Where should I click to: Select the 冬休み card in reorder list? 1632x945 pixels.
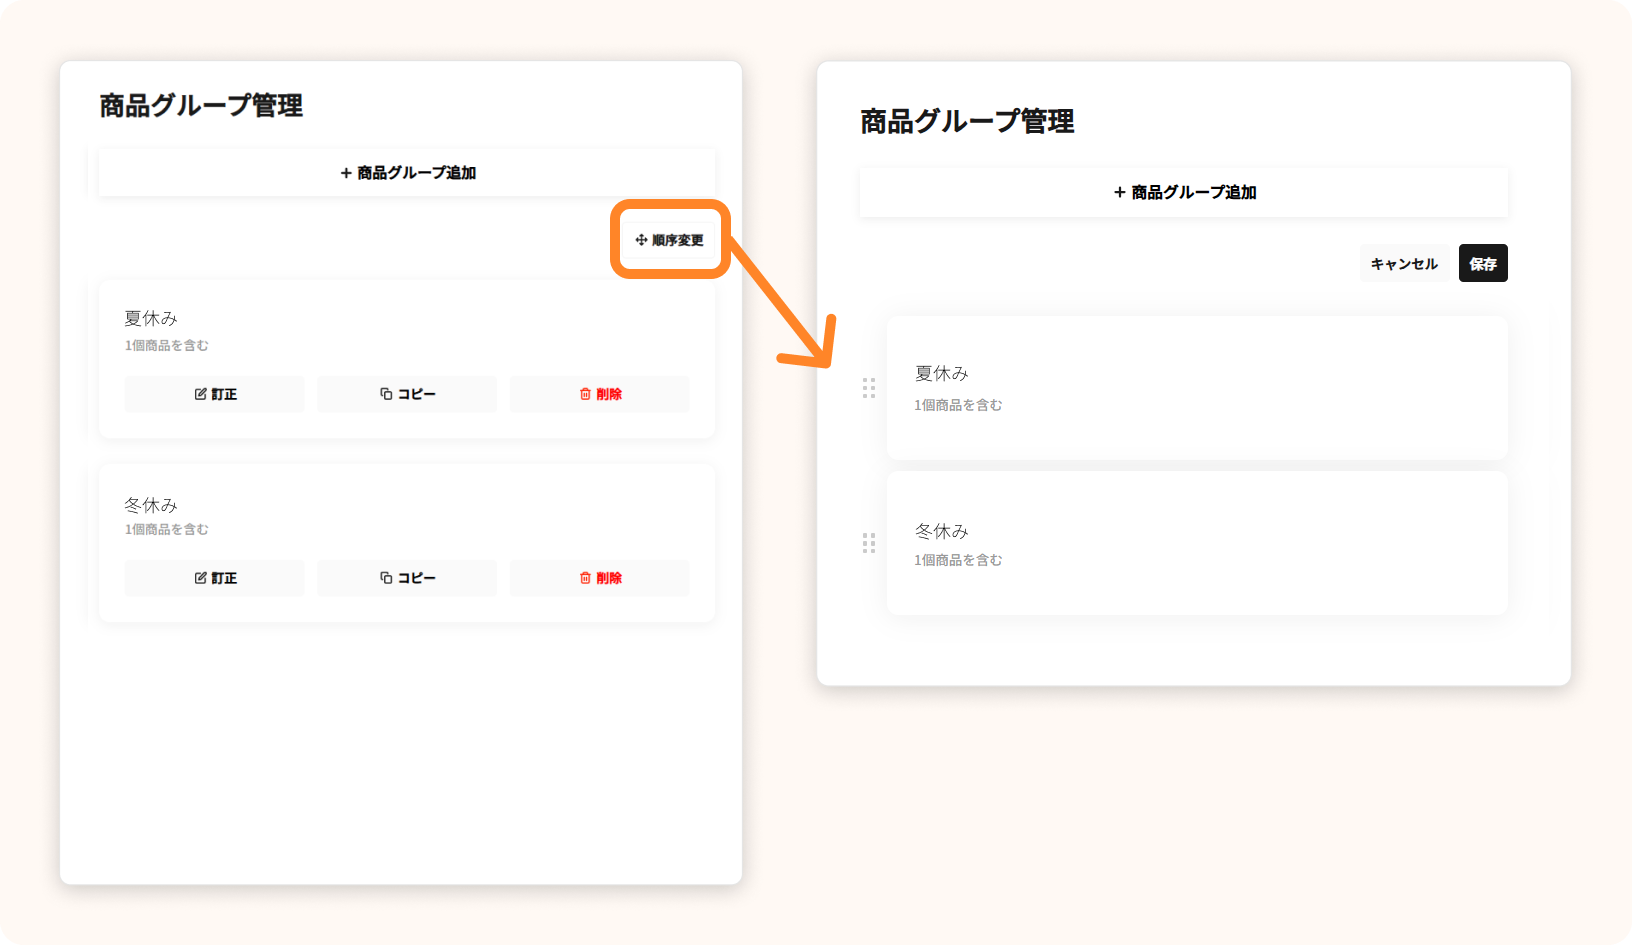pos(1197,543)
